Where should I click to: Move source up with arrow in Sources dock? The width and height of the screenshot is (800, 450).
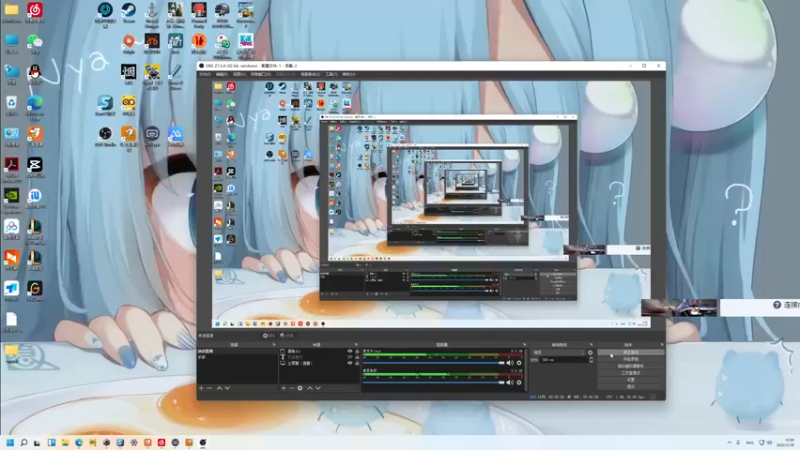[310, 388]
